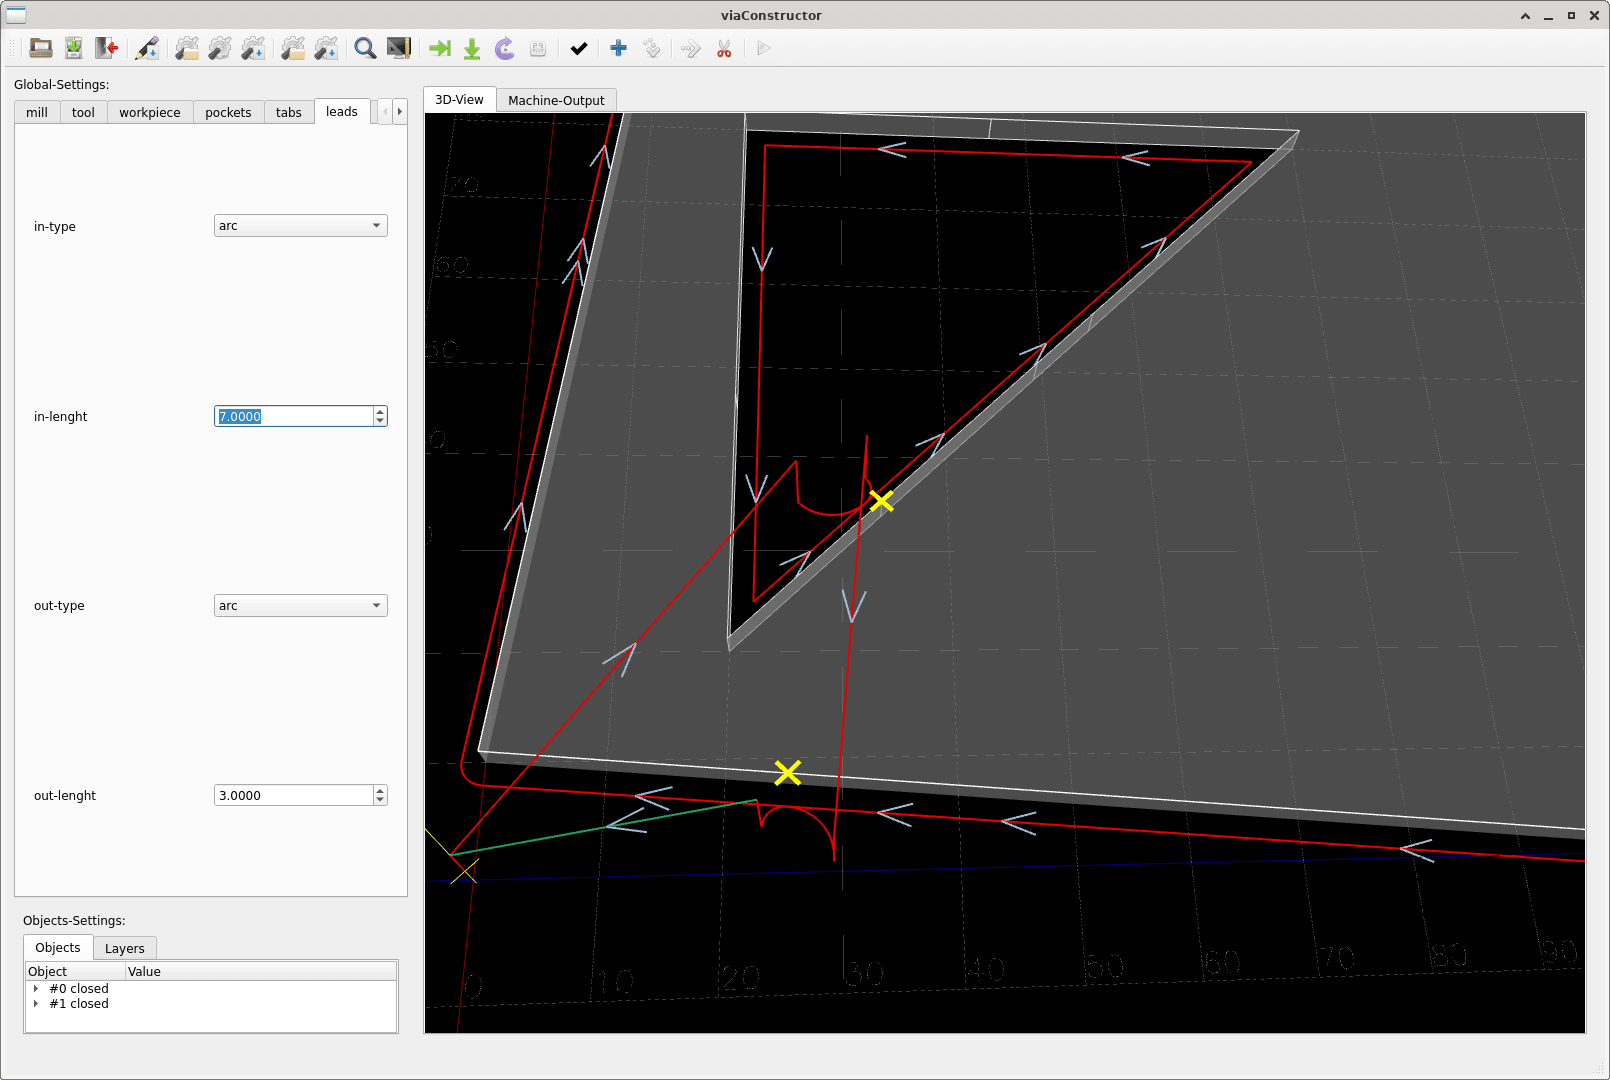Select the 3D-View tab

459,99
